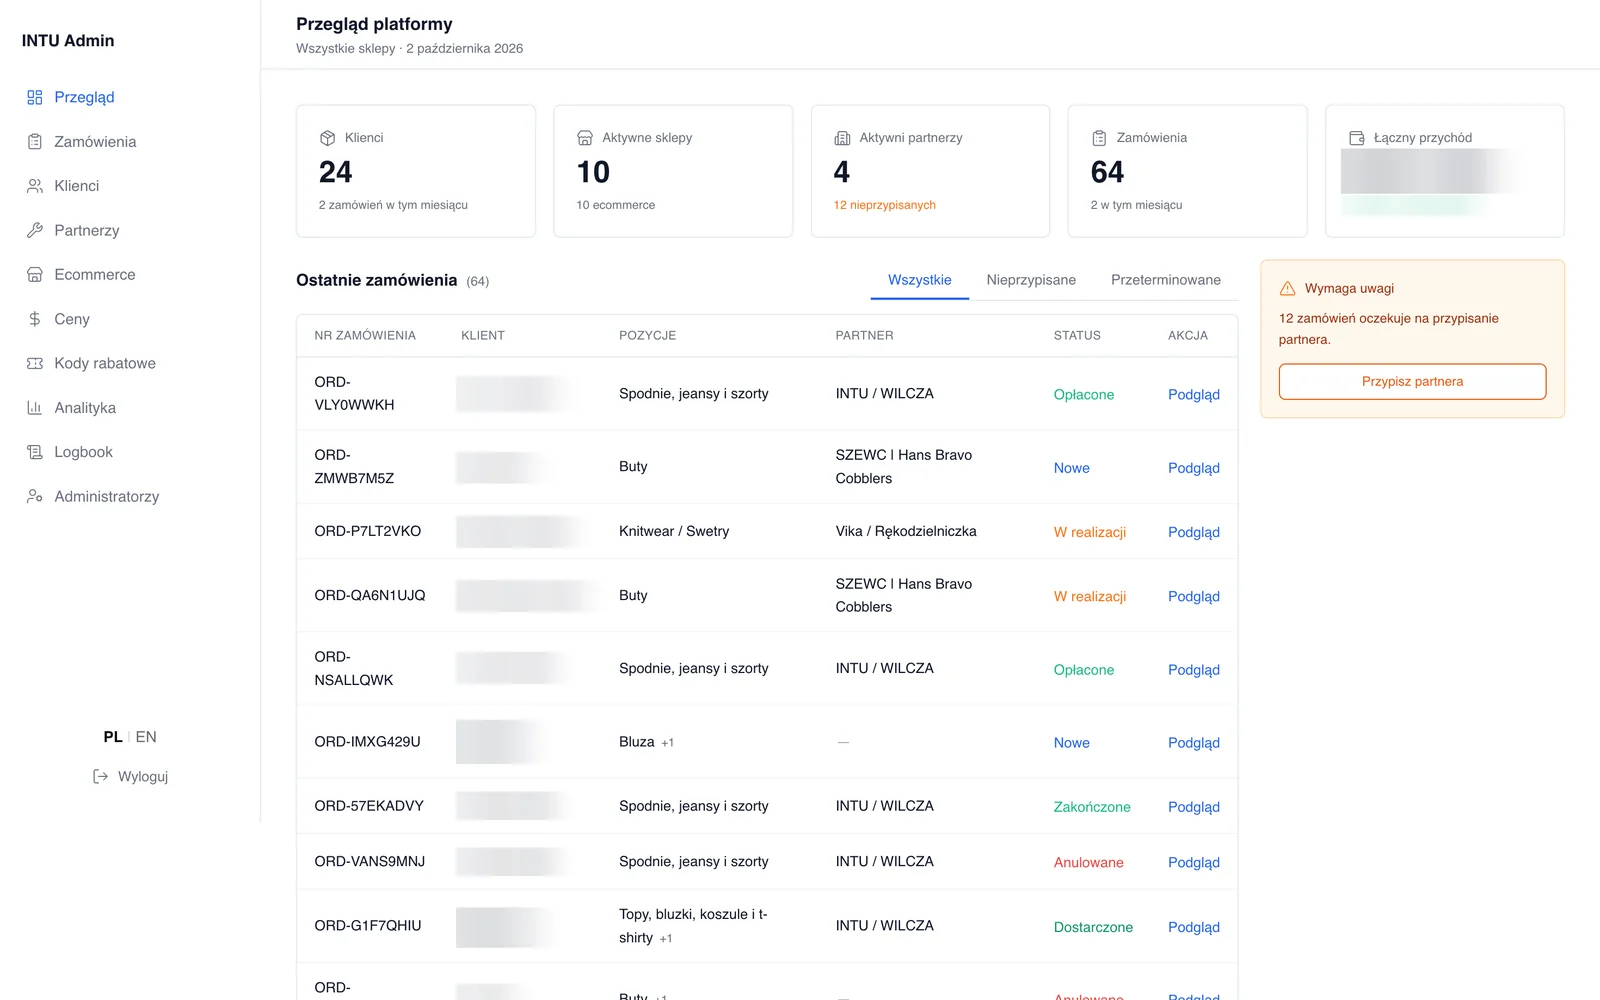Select order number ORD-QA6N1UJQ
Screen dimensions: 1600x1000
(370, 595)
